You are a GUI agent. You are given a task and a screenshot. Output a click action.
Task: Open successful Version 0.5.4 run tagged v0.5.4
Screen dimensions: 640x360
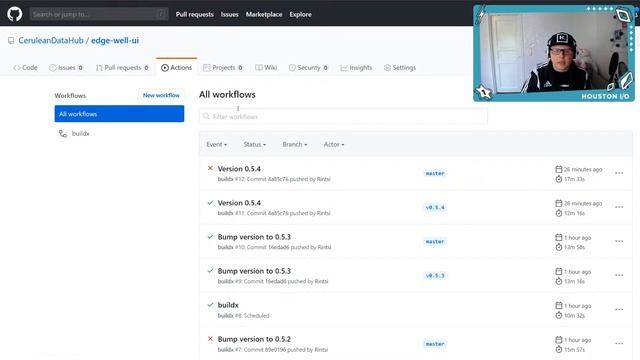tap(239, 203)
